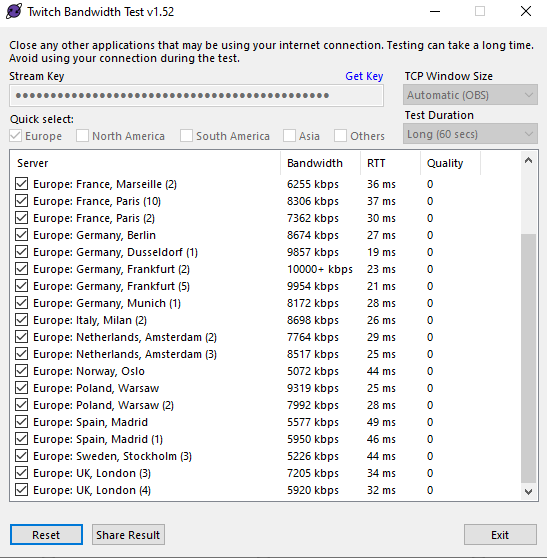547x558 pixels.
Task: Toggle the Europe quick select checkbox
Action: pos(16,136)
